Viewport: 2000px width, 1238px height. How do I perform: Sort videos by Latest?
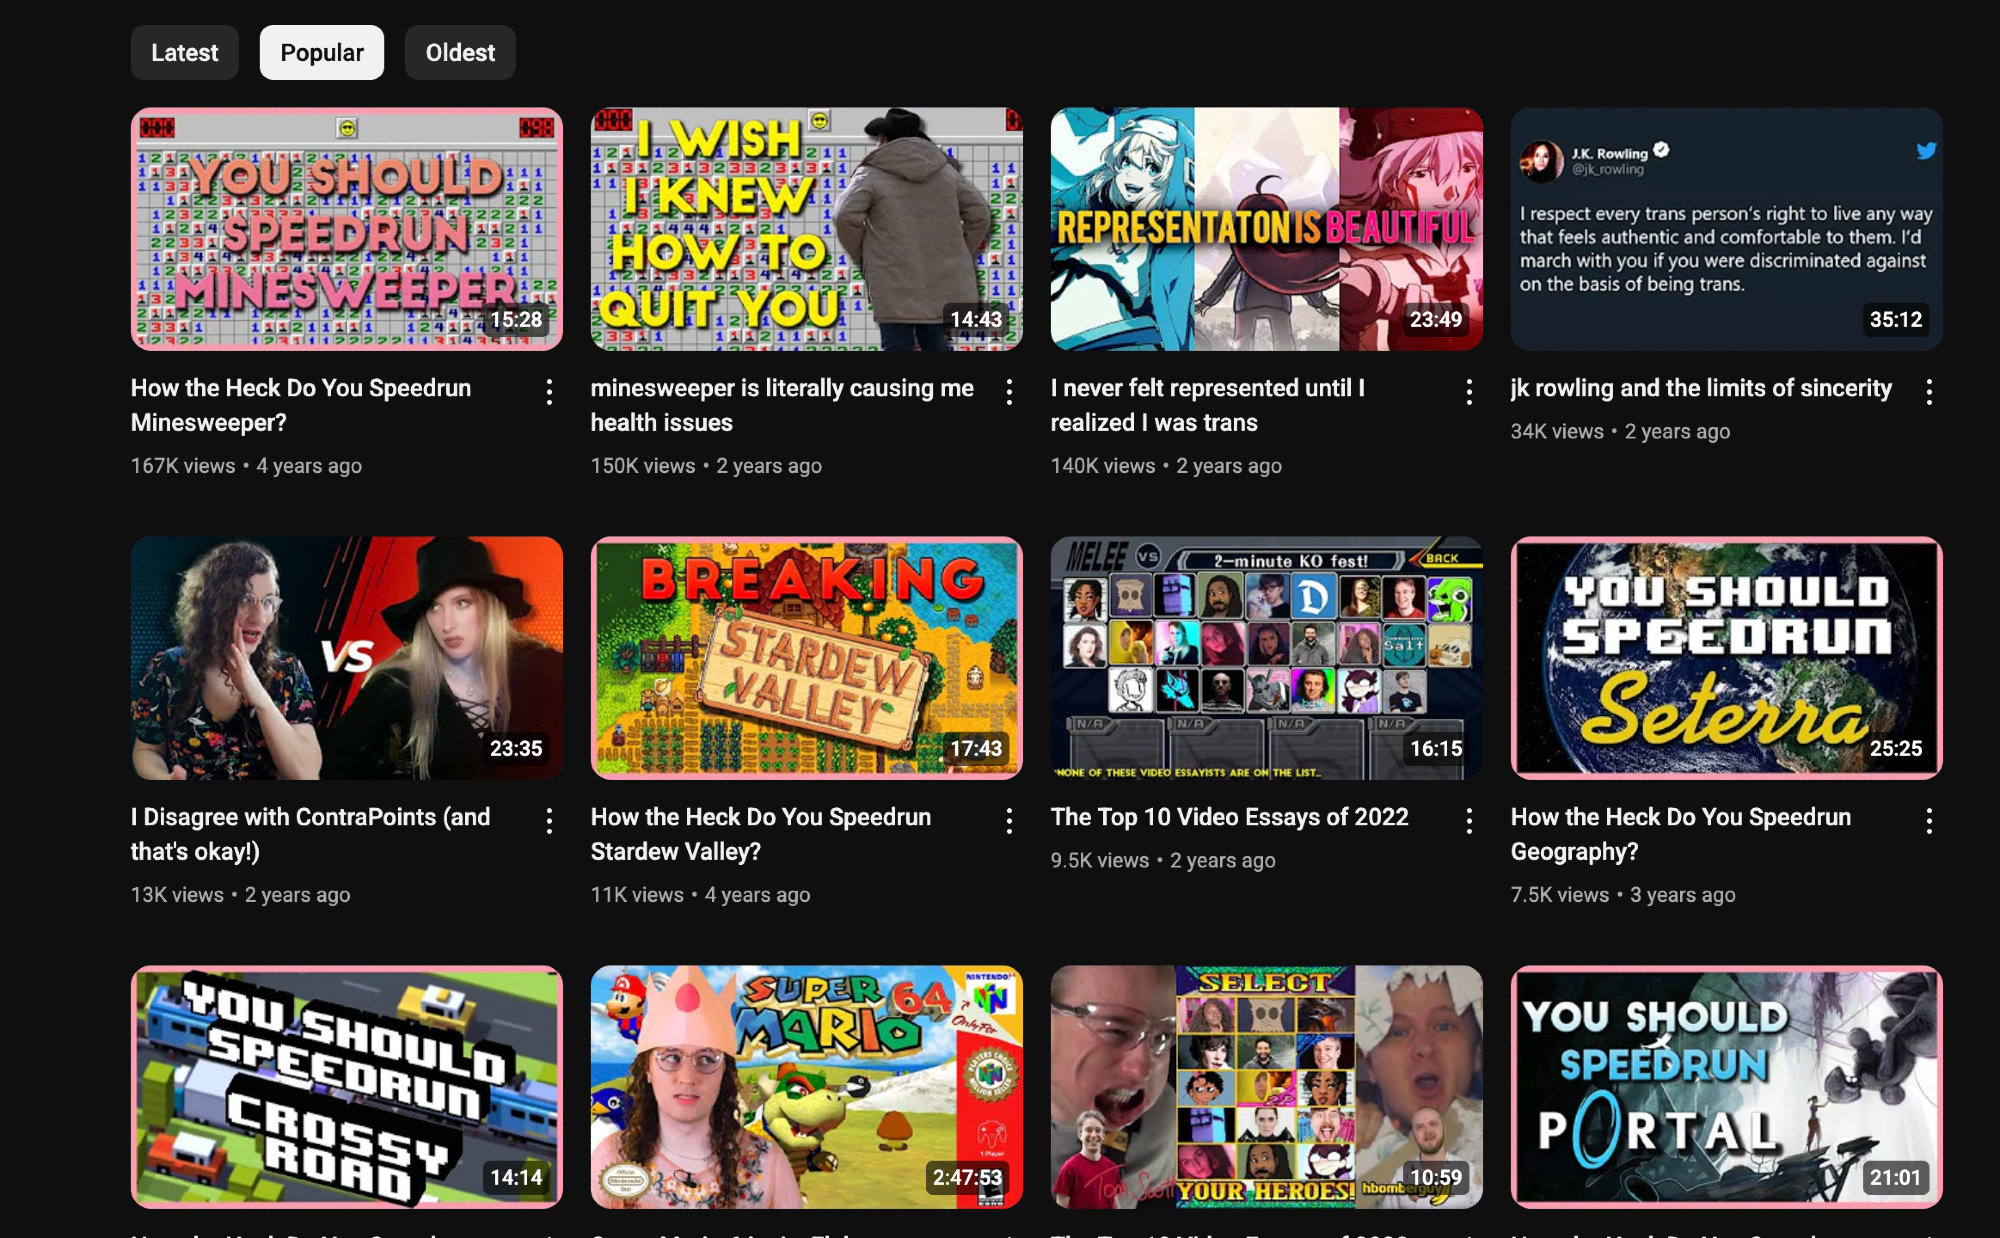(x=184, y=53)
